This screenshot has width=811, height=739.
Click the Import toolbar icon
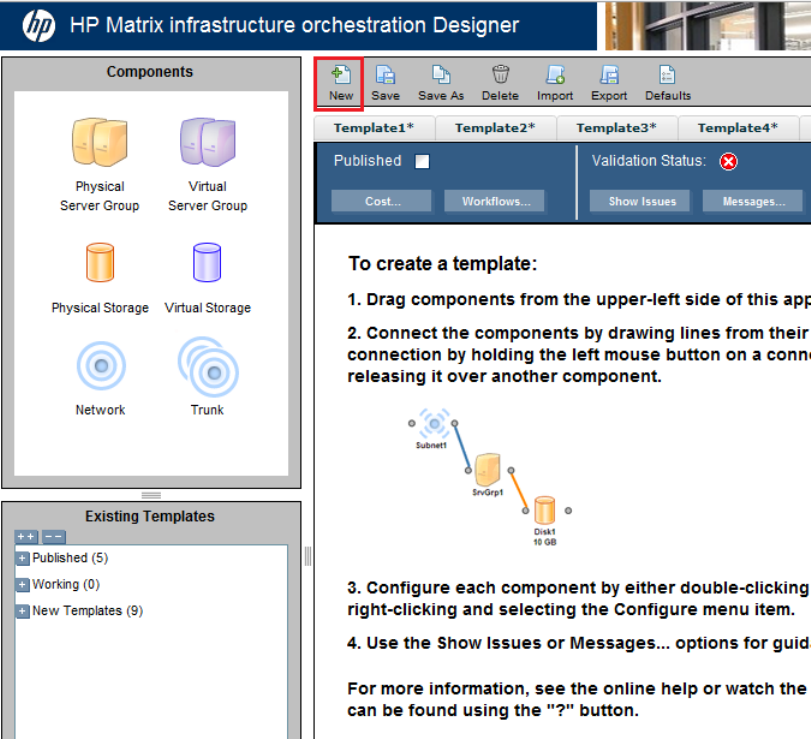[x=555, y=76]
